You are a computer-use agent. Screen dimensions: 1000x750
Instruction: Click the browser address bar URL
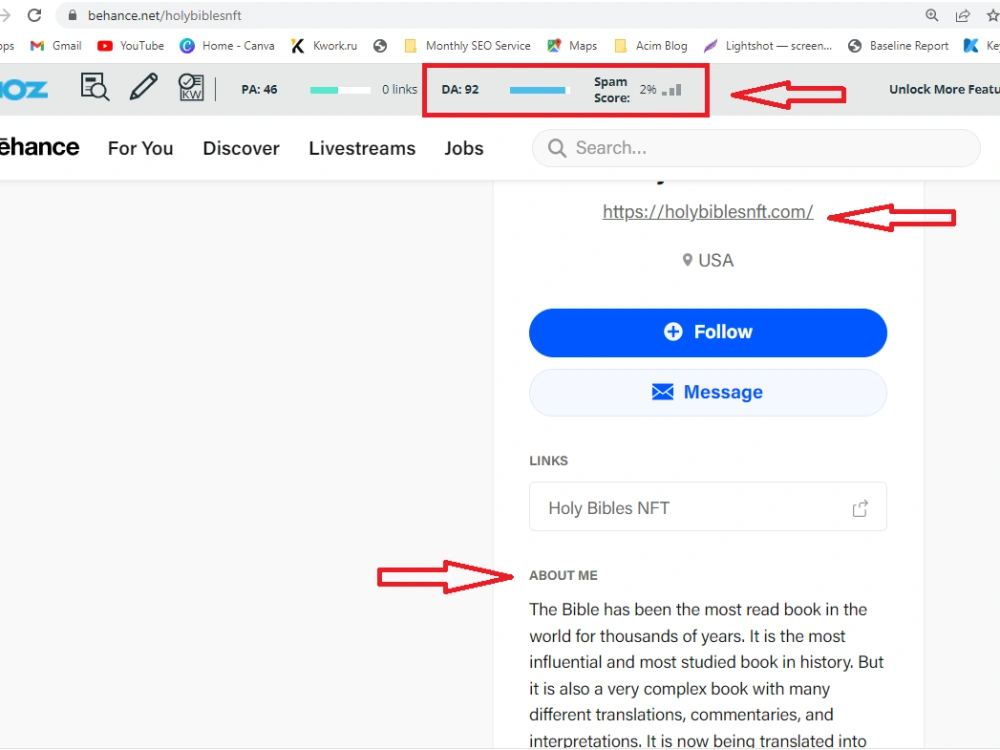pyautogui.click(x=165, y=15)
